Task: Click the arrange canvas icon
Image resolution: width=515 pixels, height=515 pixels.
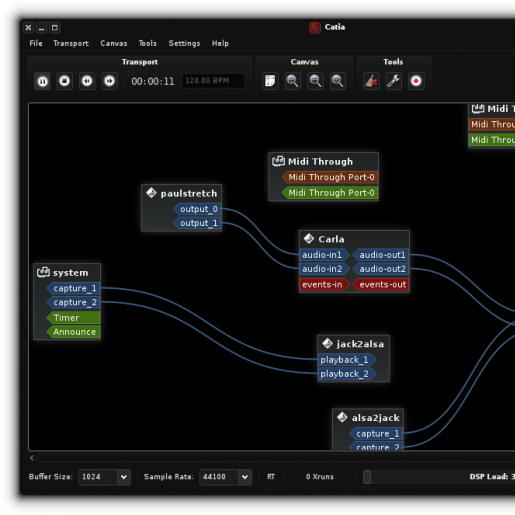Action: pos(270,81)
